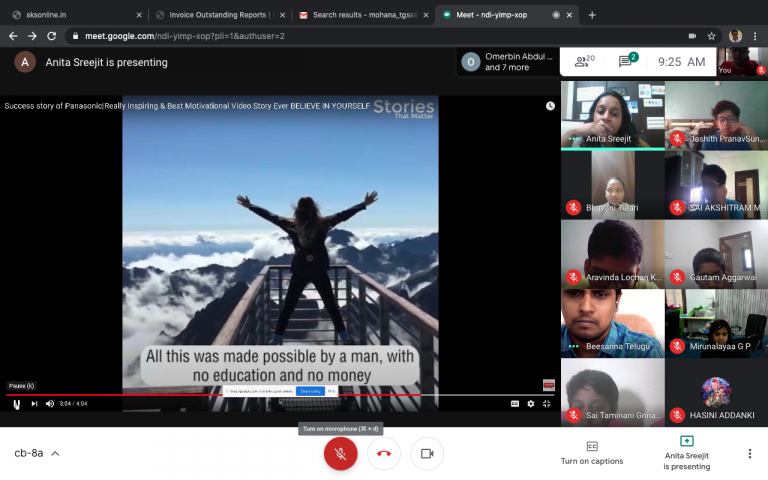Viewport: 768px width, 480px height.
Task: Leave the call with the hang-up button
Action: pyautogui.click(x=384, y=454)
